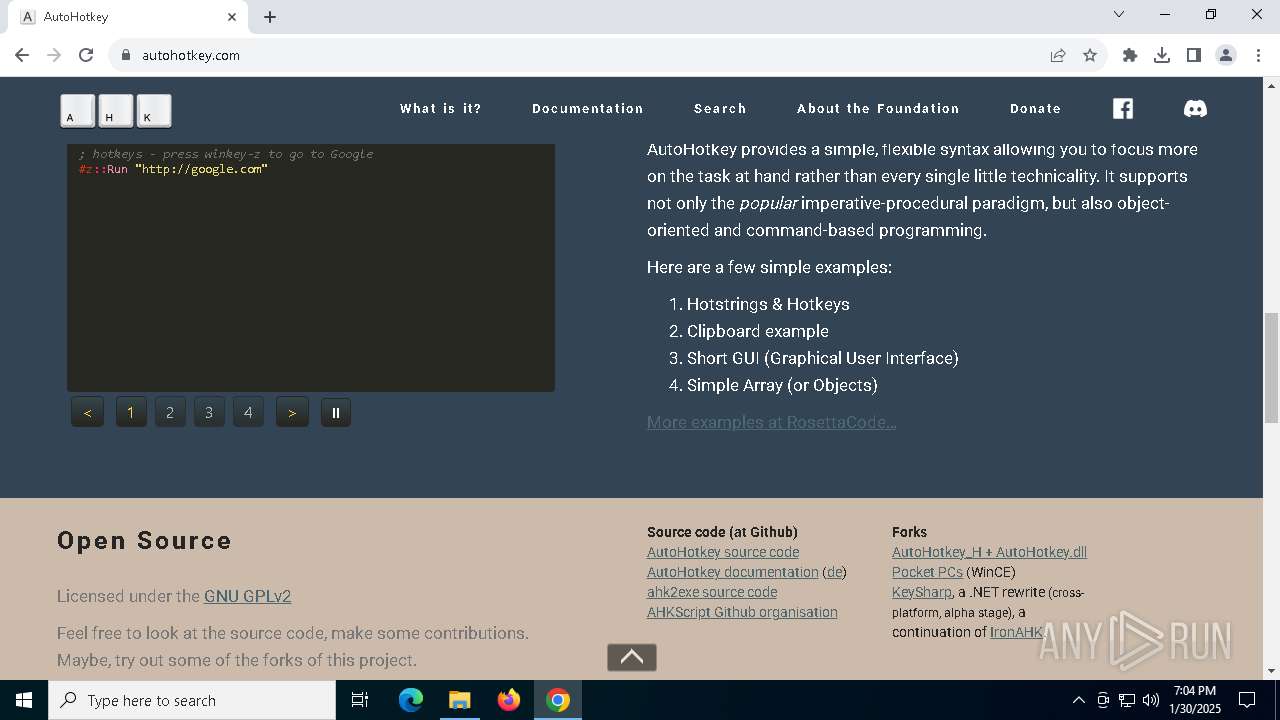Open volume control in tray
Image resolution: width=1280 pixels, height=720 pixels.
coord(1151,700)
